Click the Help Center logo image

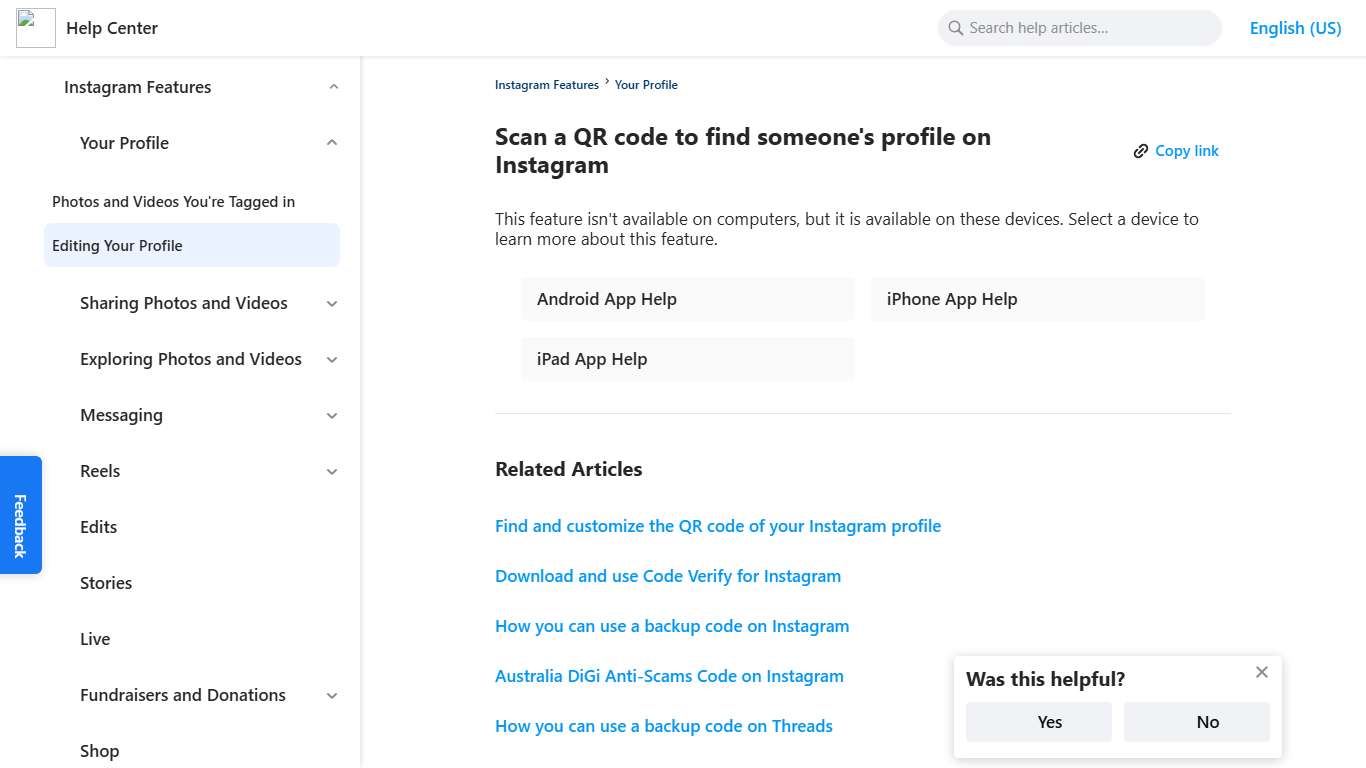pos(36,28)
